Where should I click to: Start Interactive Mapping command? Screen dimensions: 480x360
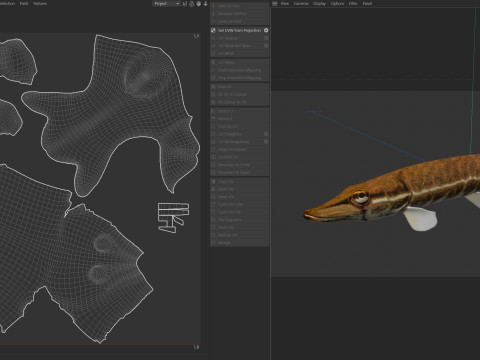pos(239,70)
